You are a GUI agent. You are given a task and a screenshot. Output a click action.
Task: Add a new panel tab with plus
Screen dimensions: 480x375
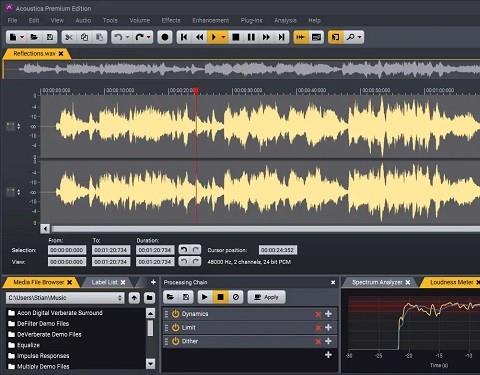pyautogui.click(x=153, y=282)
